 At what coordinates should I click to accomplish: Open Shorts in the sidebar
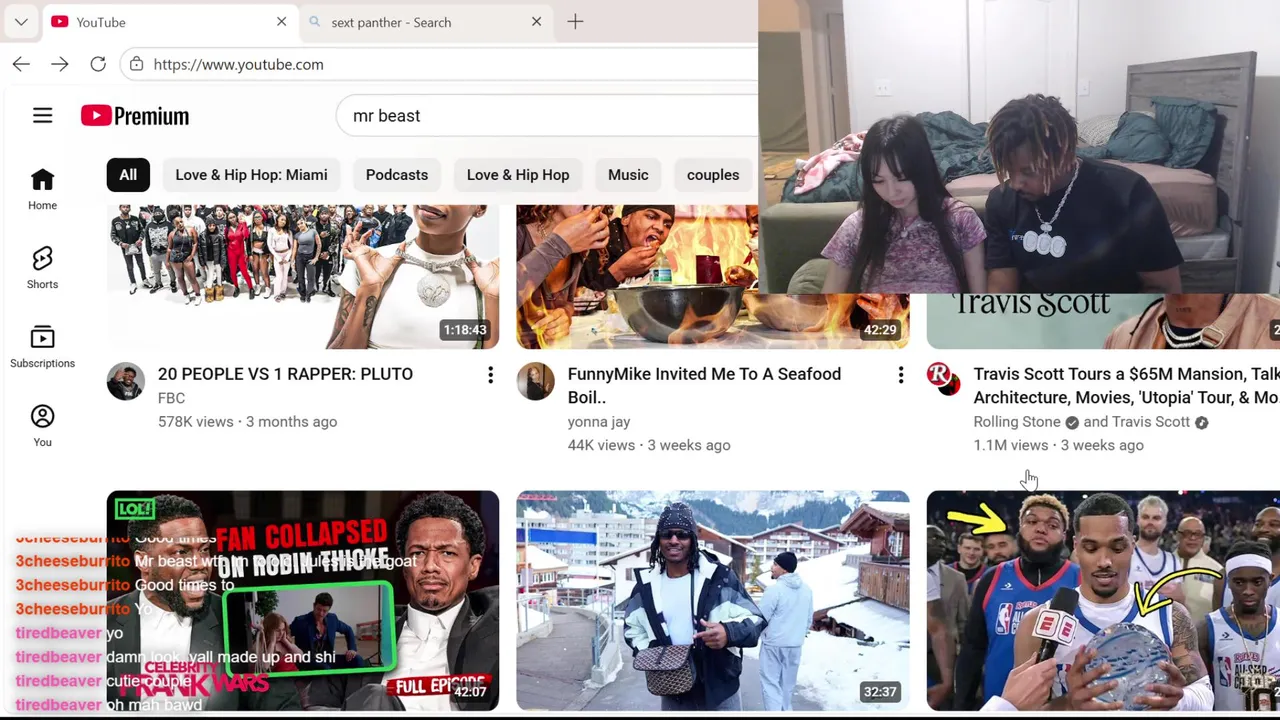coord(42,268)
